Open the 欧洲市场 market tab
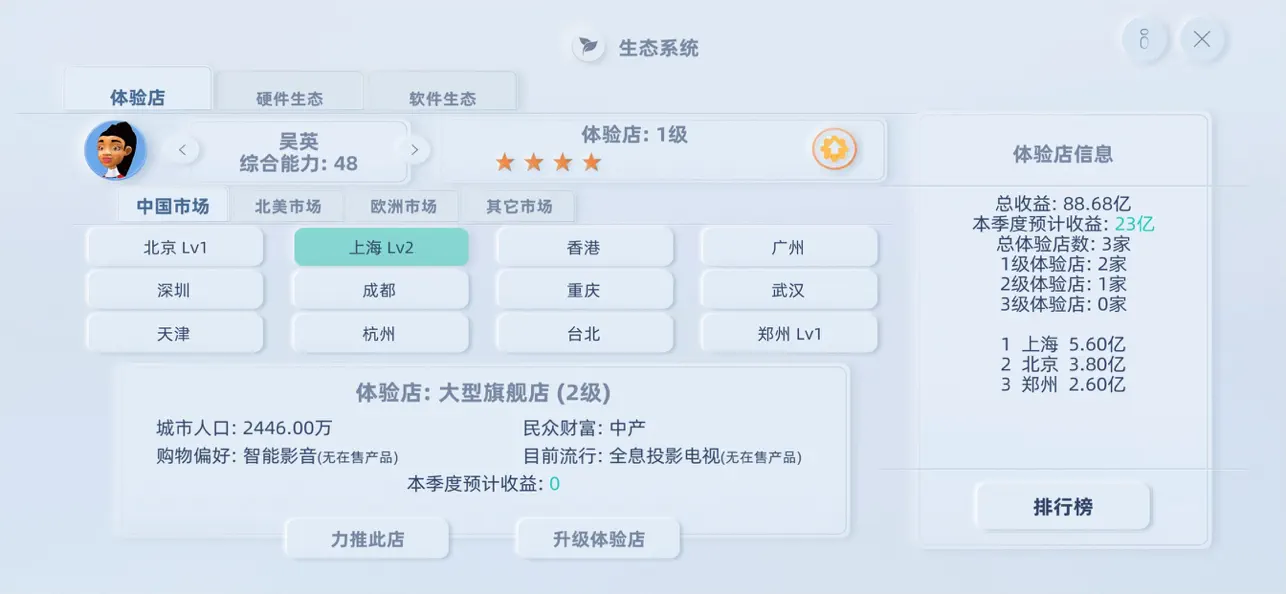This screenshot has width=1286, height=594. [x=404, y=206]
